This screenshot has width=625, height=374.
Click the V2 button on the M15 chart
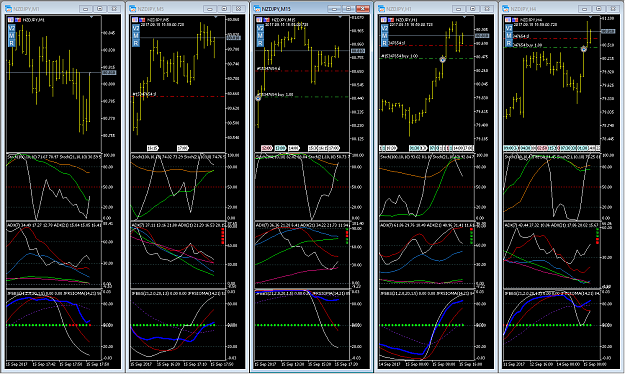[x=260, y=28]
